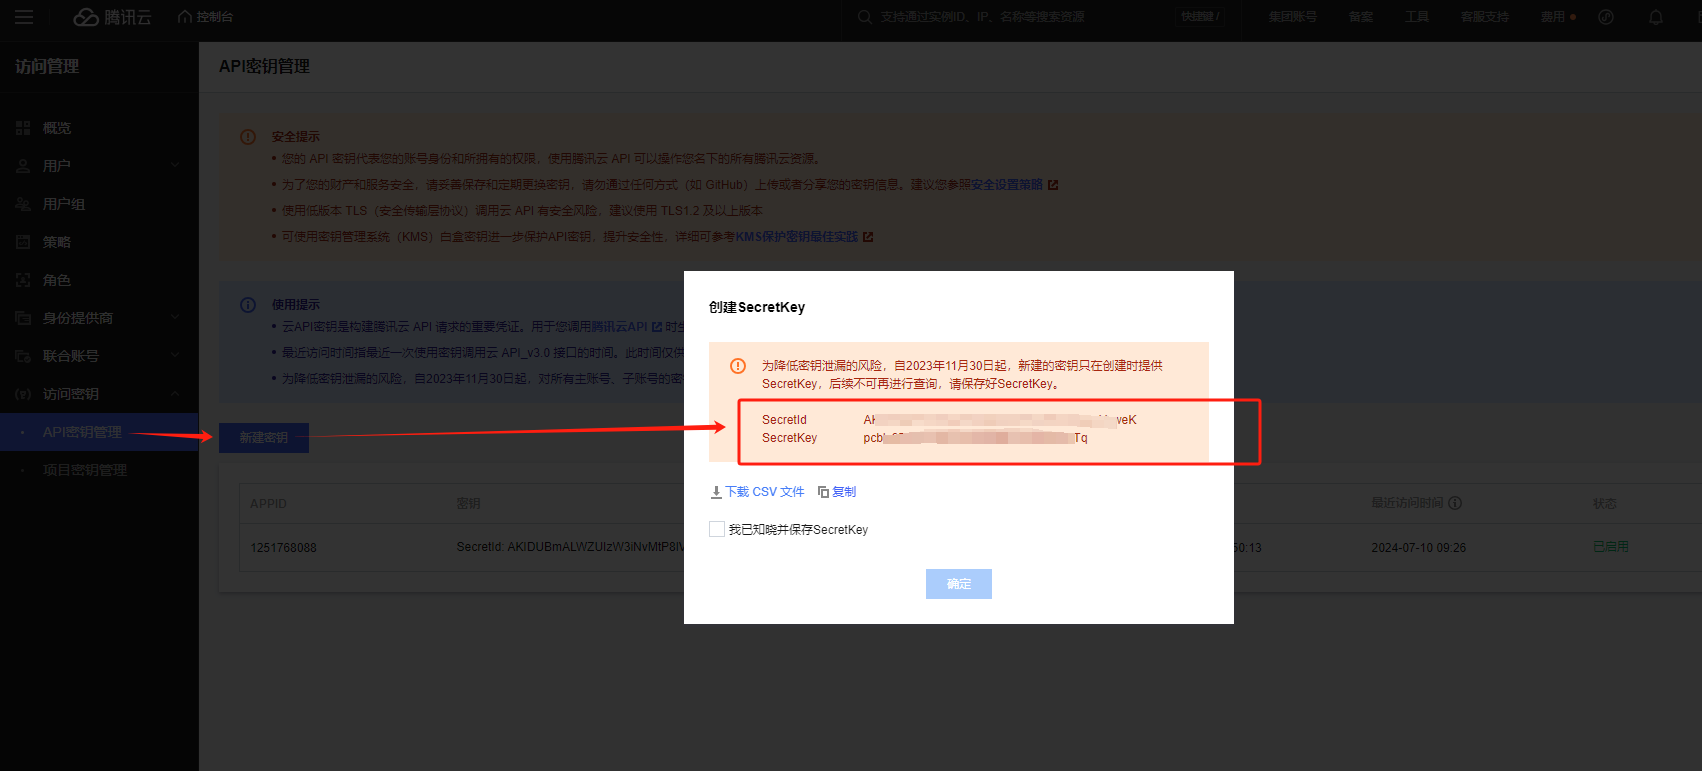
Task: Click the 新建密钥 button
Action: click(x=264, y=438)
